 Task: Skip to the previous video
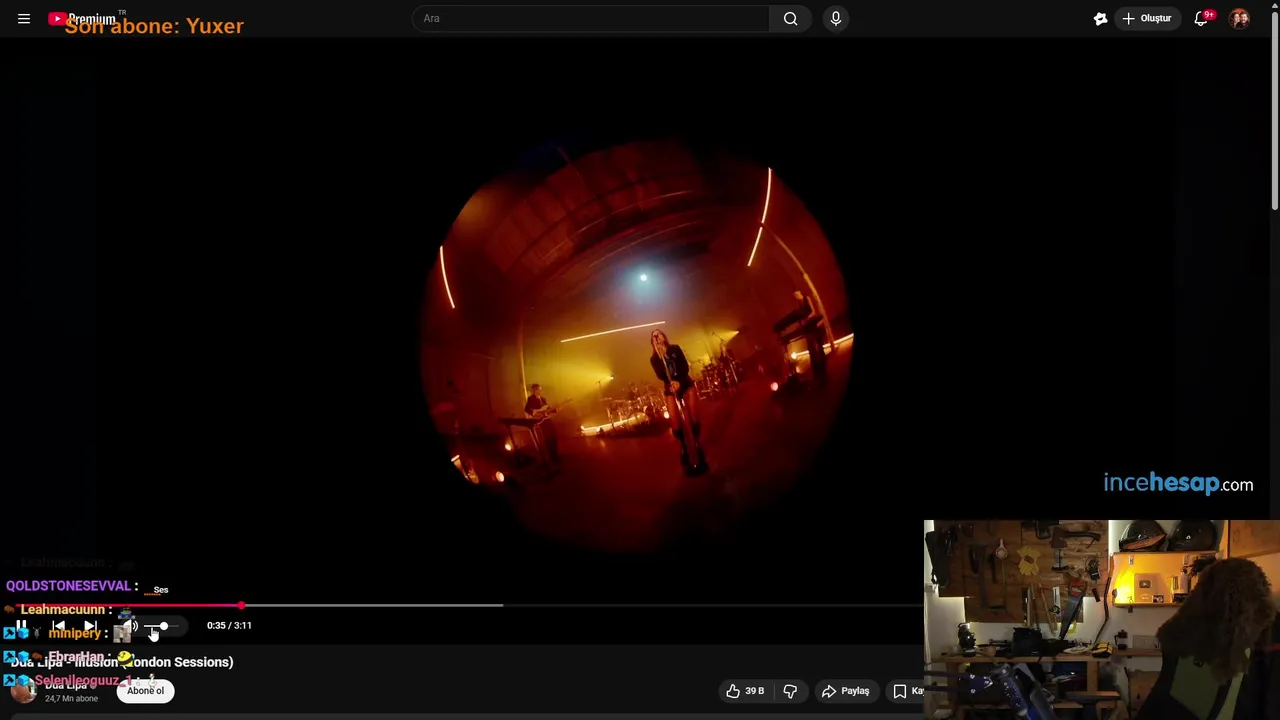pyautogui.click(x=58, y=626)
